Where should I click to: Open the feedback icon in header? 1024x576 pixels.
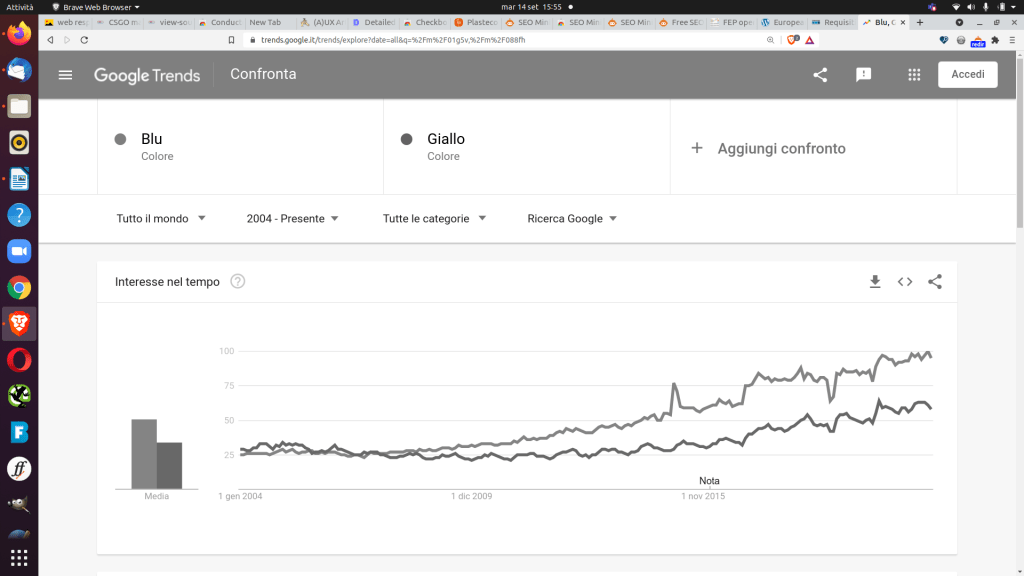[x=864, y=75]
